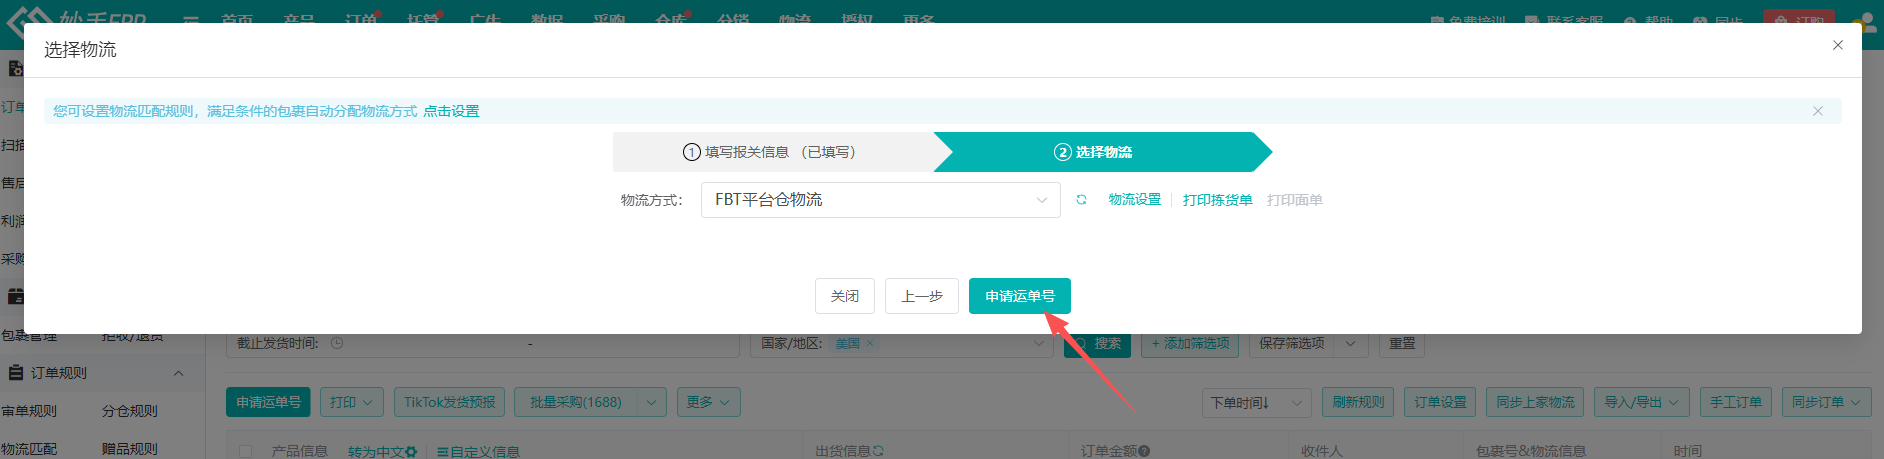
Task: Click the 订单设置 button
Action: (x=1440, y=402)
